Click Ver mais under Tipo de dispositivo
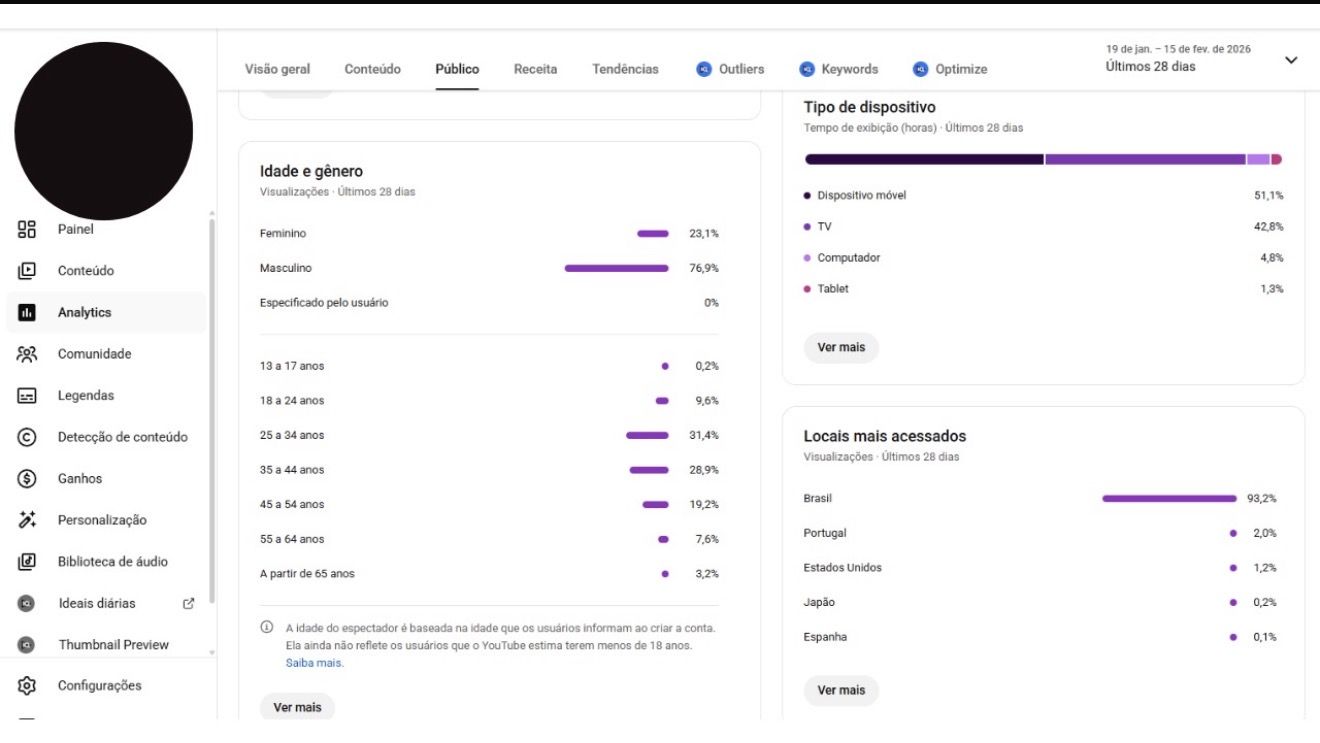Screen dimensions: 1320x743 pyautogui.click(x=841, y=347)
